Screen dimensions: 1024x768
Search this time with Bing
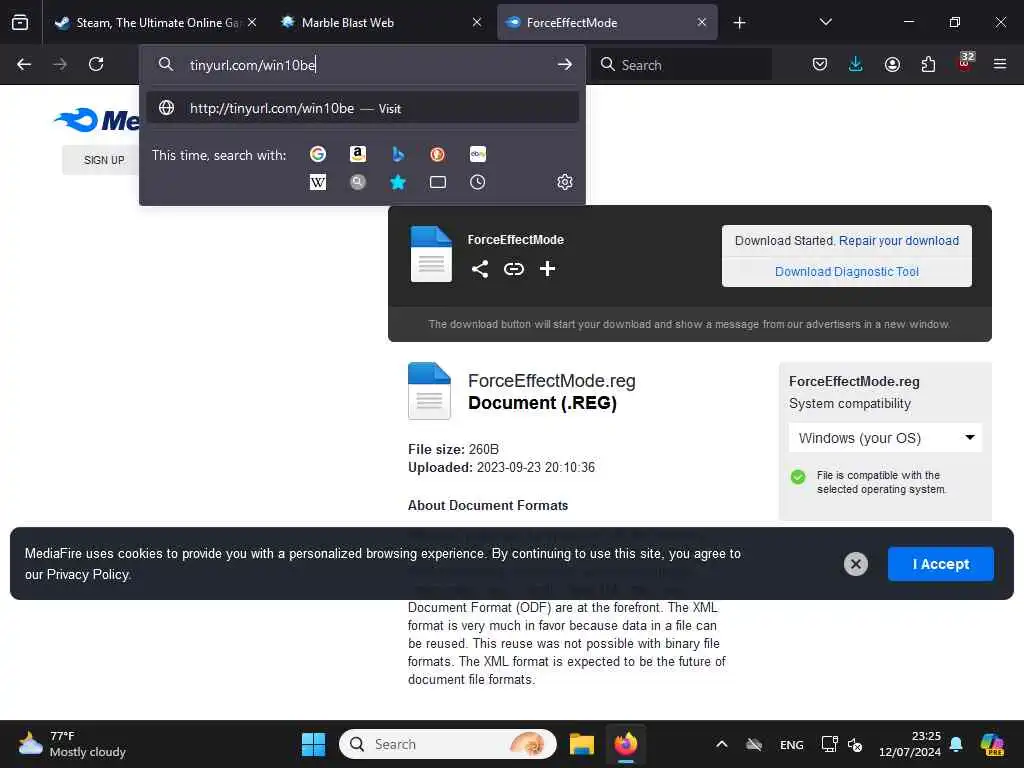pos(398,154)
